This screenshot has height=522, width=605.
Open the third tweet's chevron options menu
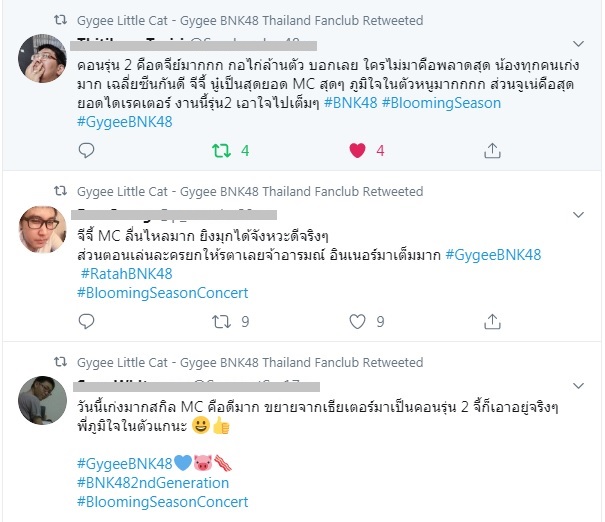pos(578,385)
